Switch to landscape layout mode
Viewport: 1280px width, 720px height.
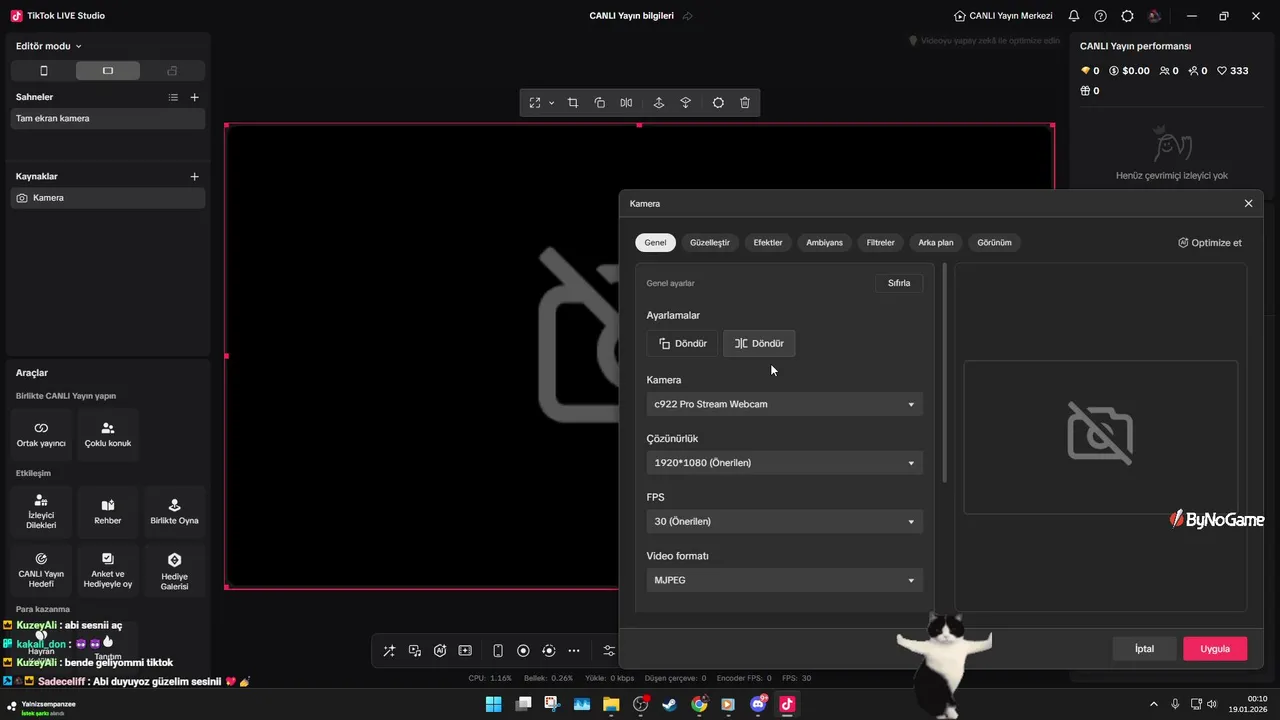tap(108, 71)
